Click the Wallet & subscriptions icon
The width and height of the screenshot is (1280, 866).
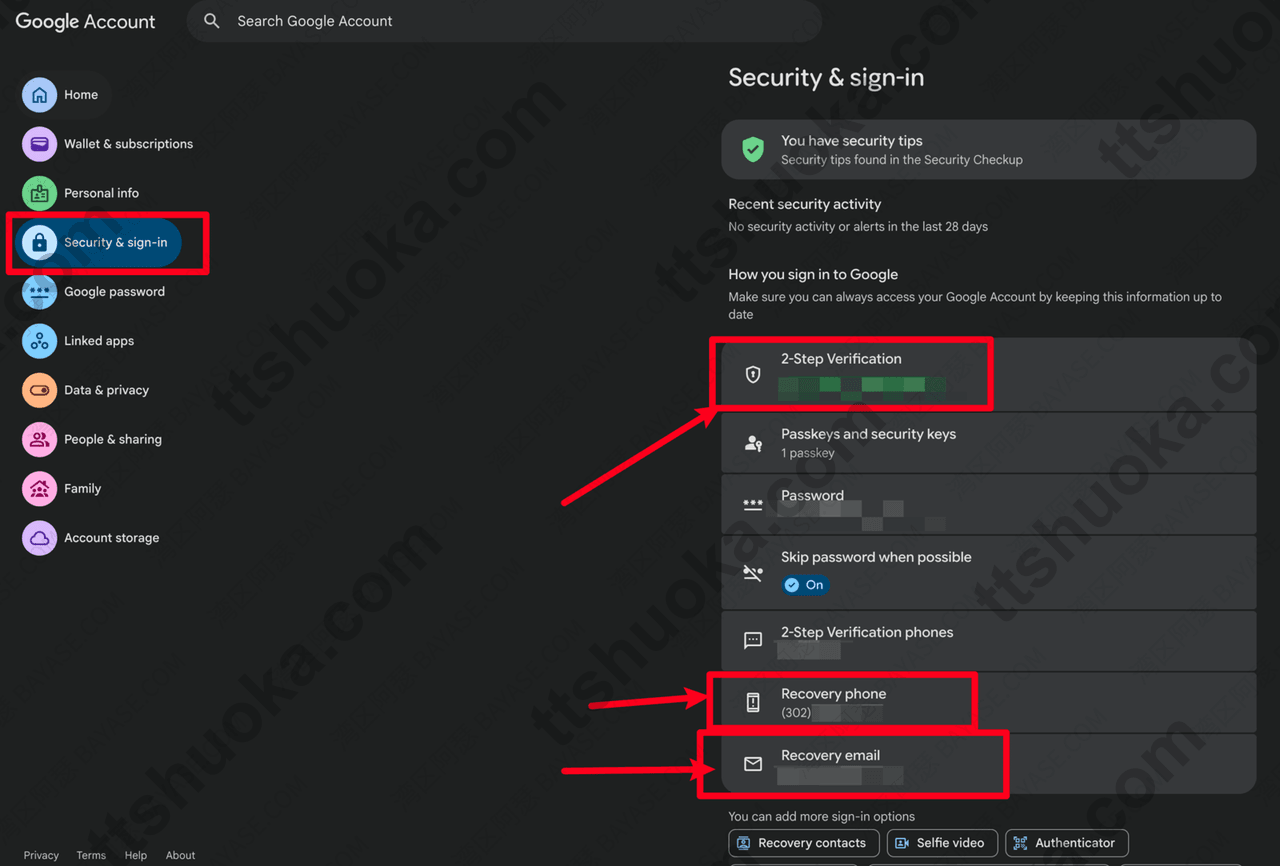coord(40,144)
